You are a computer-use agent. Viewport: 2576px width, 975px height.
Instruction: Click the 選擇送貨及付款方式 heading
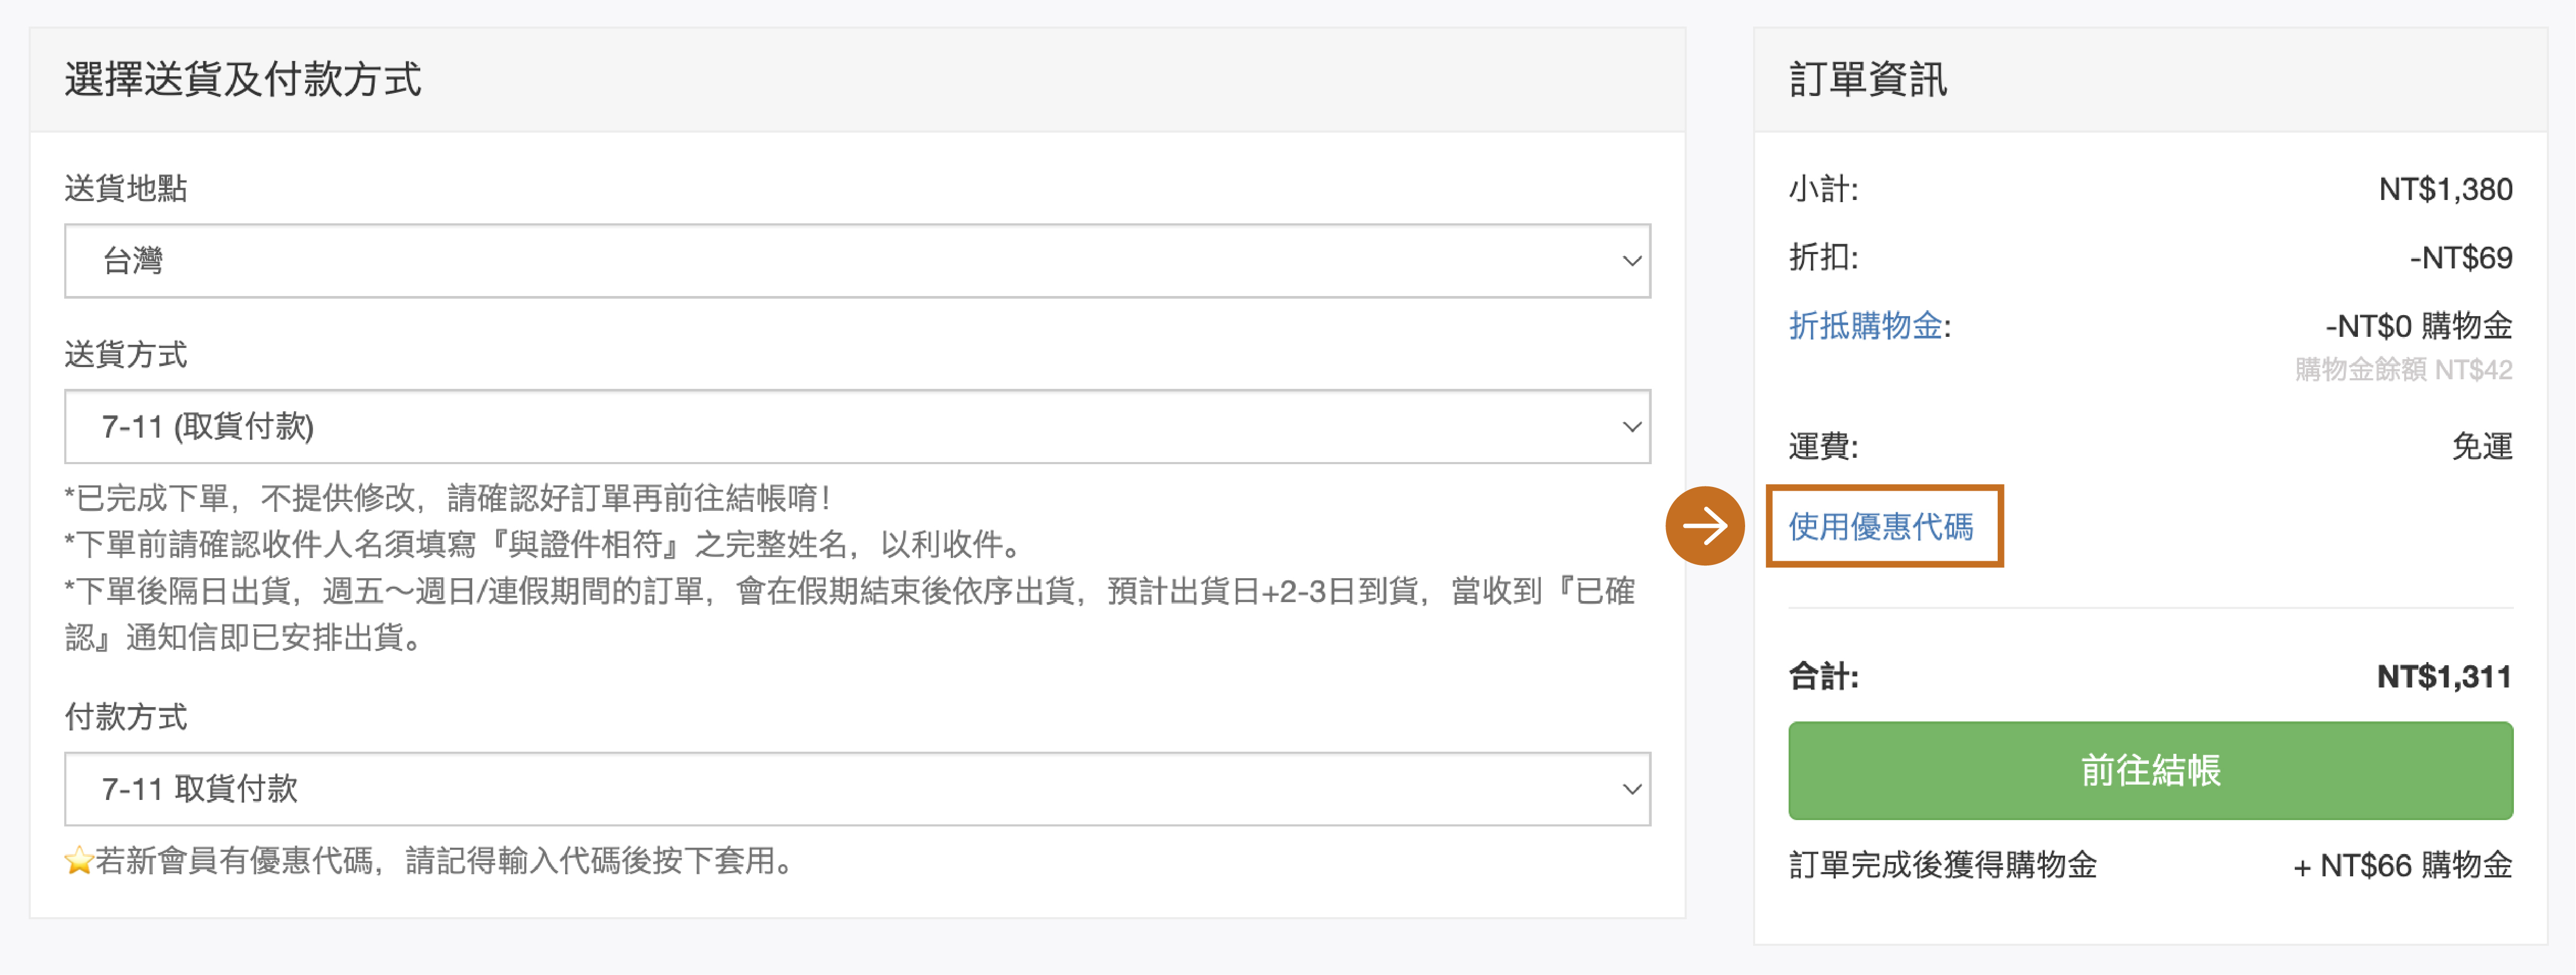243,80
